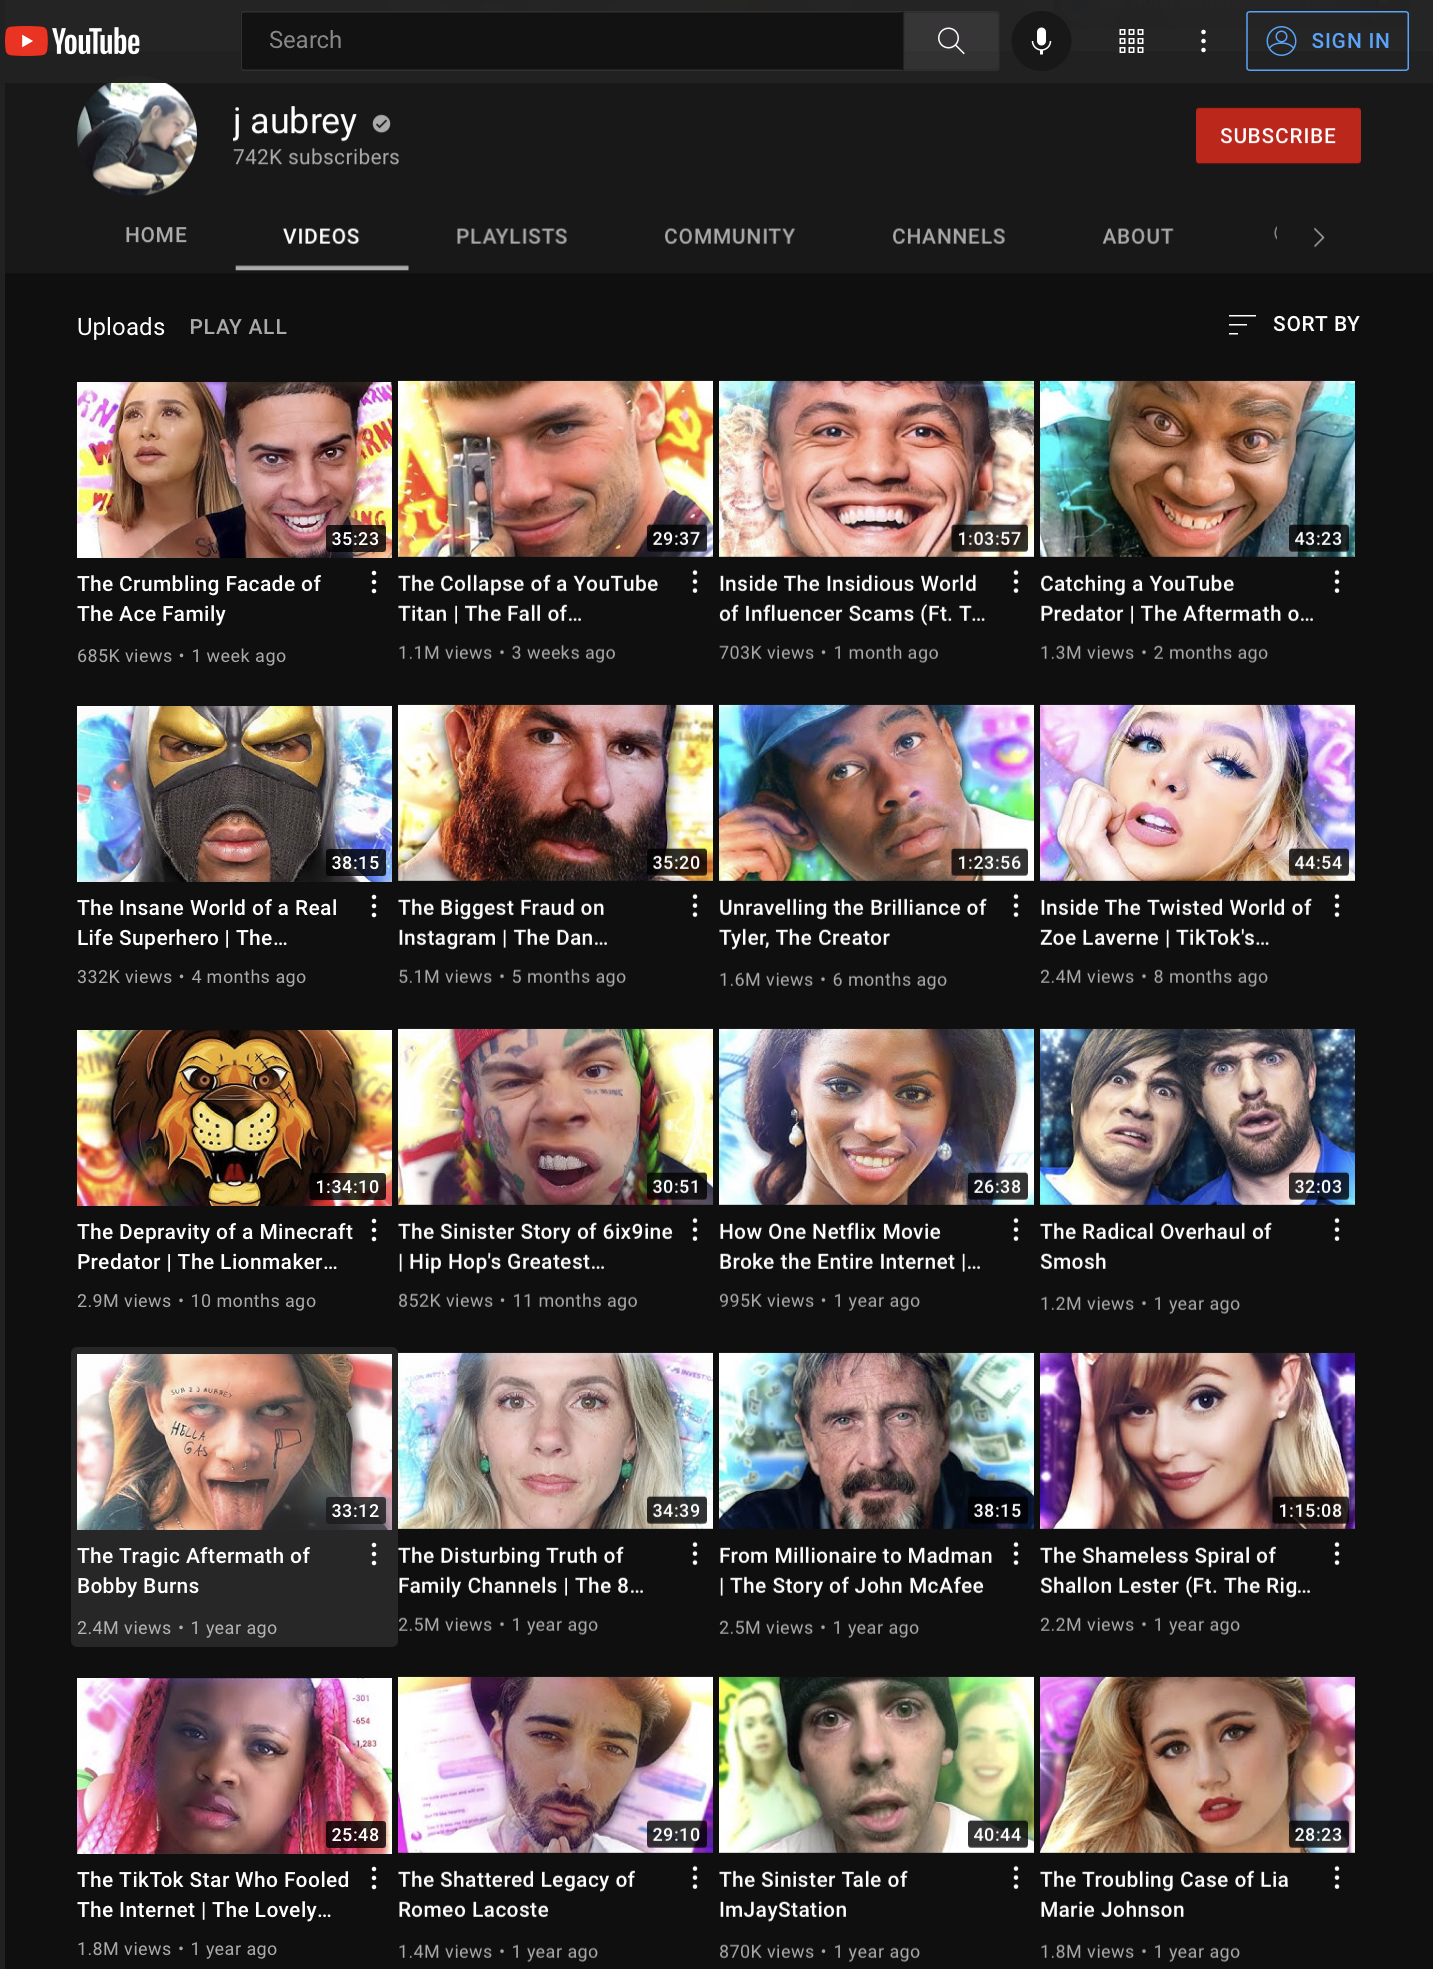Open menu for How One Netflix Movie video

tap(1016, 1230)
